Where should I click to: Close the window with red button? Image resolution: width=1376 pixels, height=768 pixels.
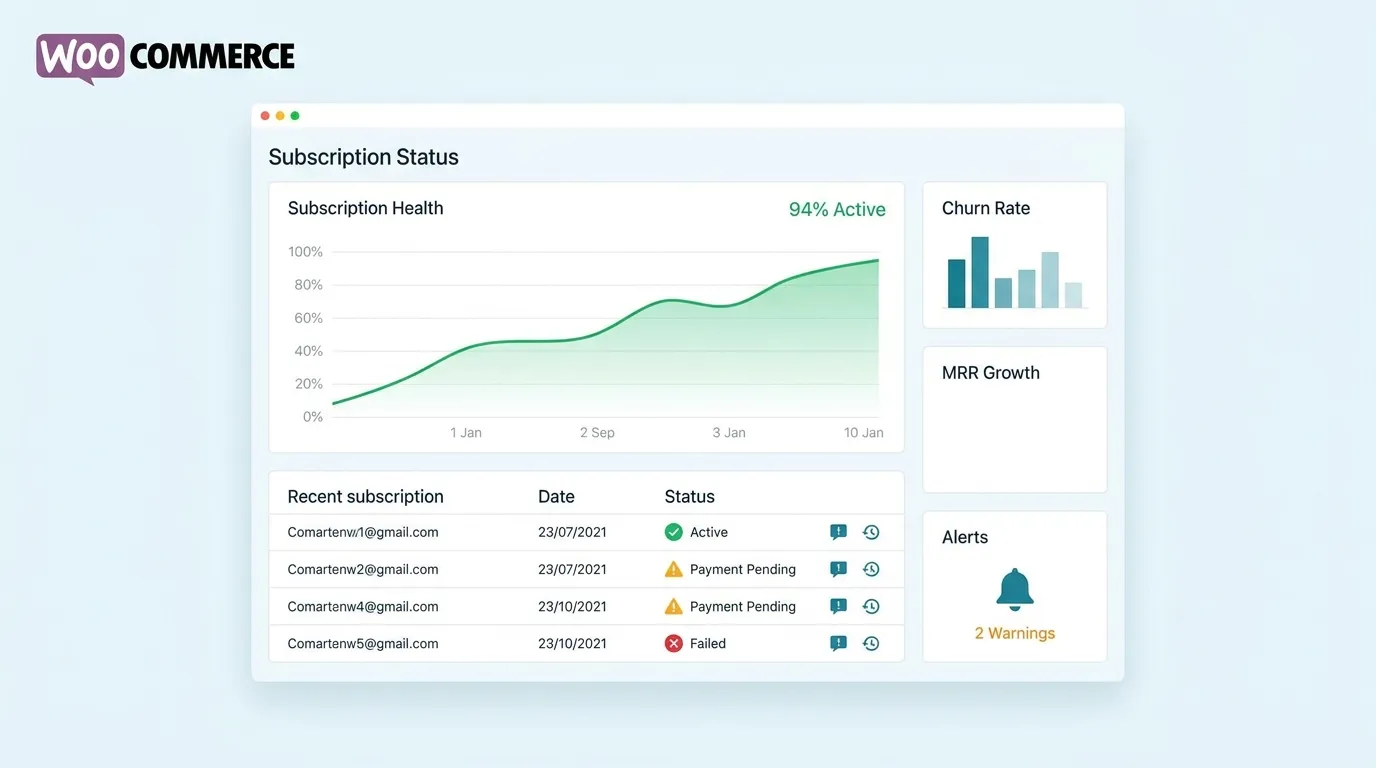[265, 116]
